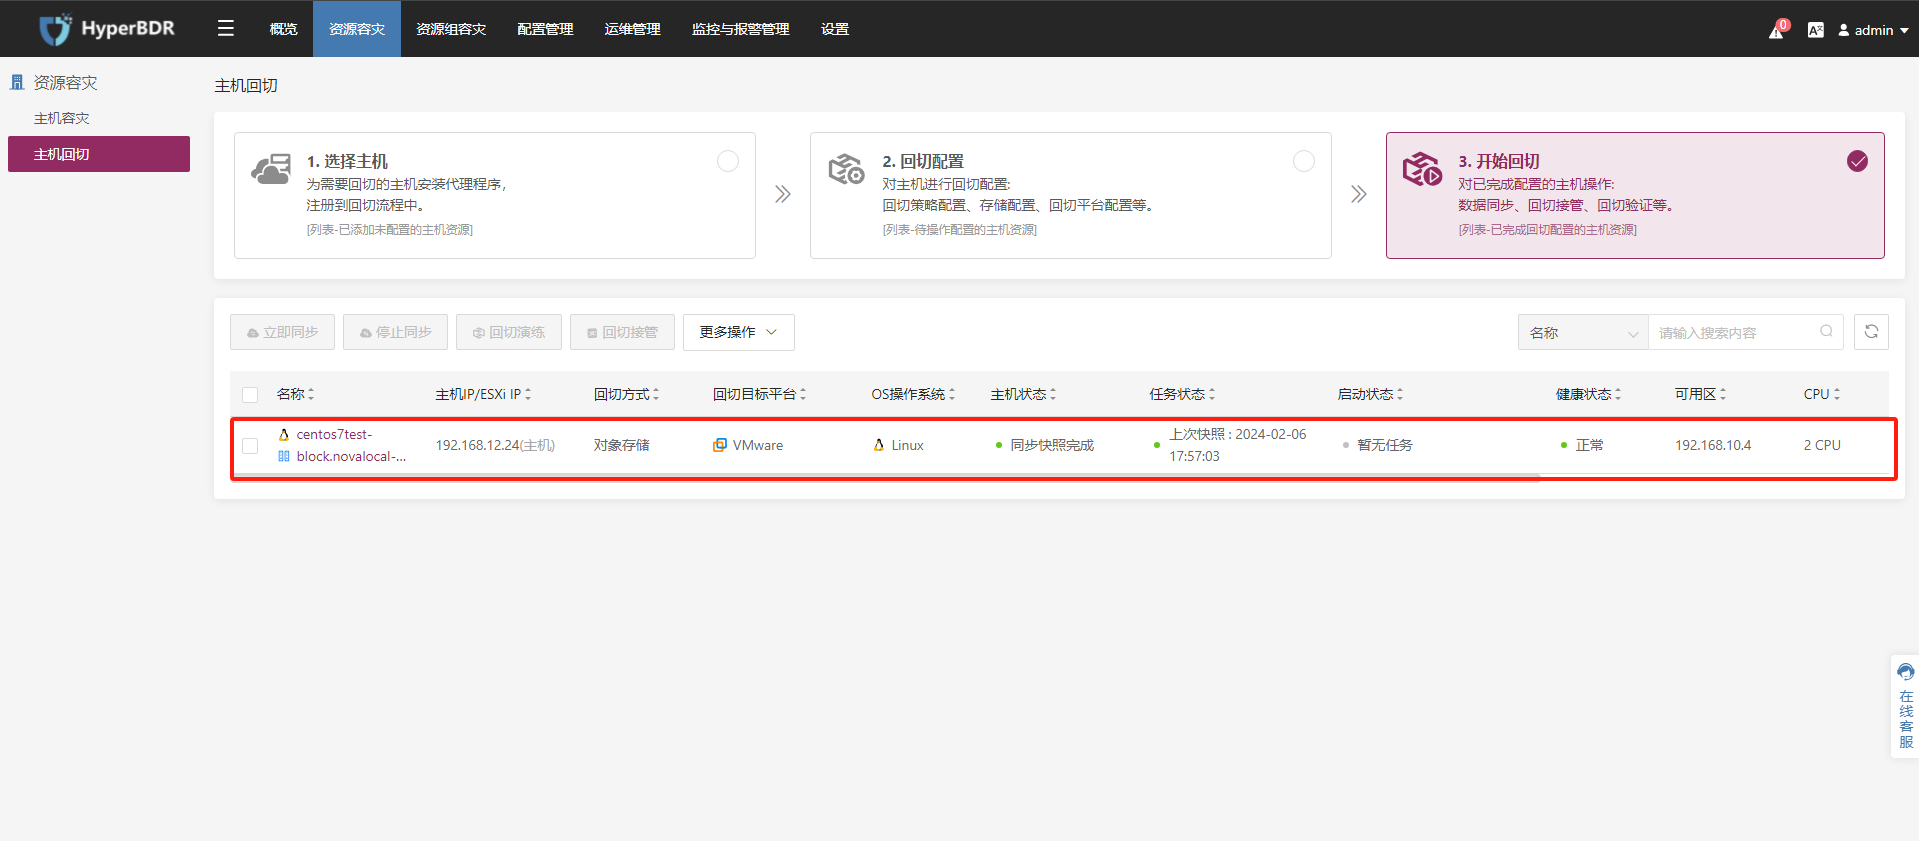Toggle the hamburger menu icon
Image resolution: width=1919 pixels, height=841 pixels.
pos(226,28)
